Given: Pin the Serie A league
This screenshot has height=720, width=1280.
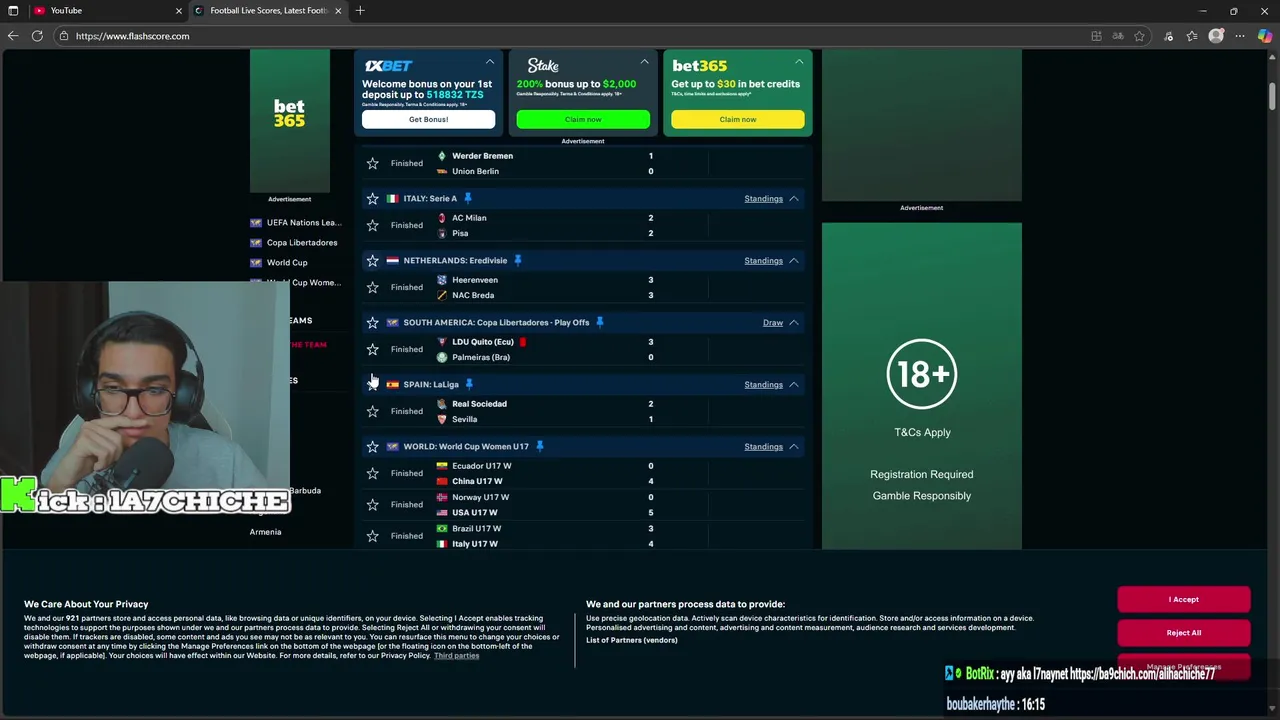Looking at the screenshot, I should point(467,198).
